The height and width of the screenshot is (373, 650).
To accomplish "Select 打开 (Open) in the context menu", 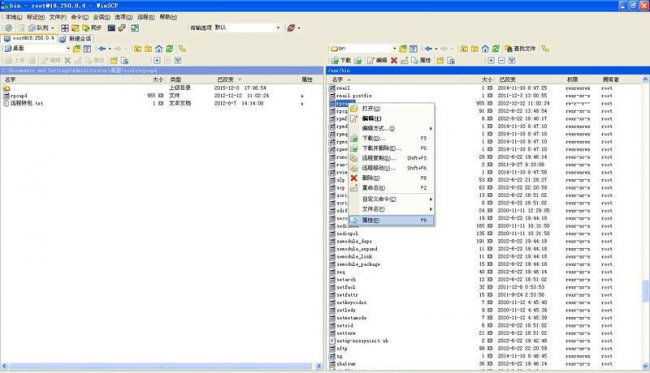I will (x=392, y=109).
